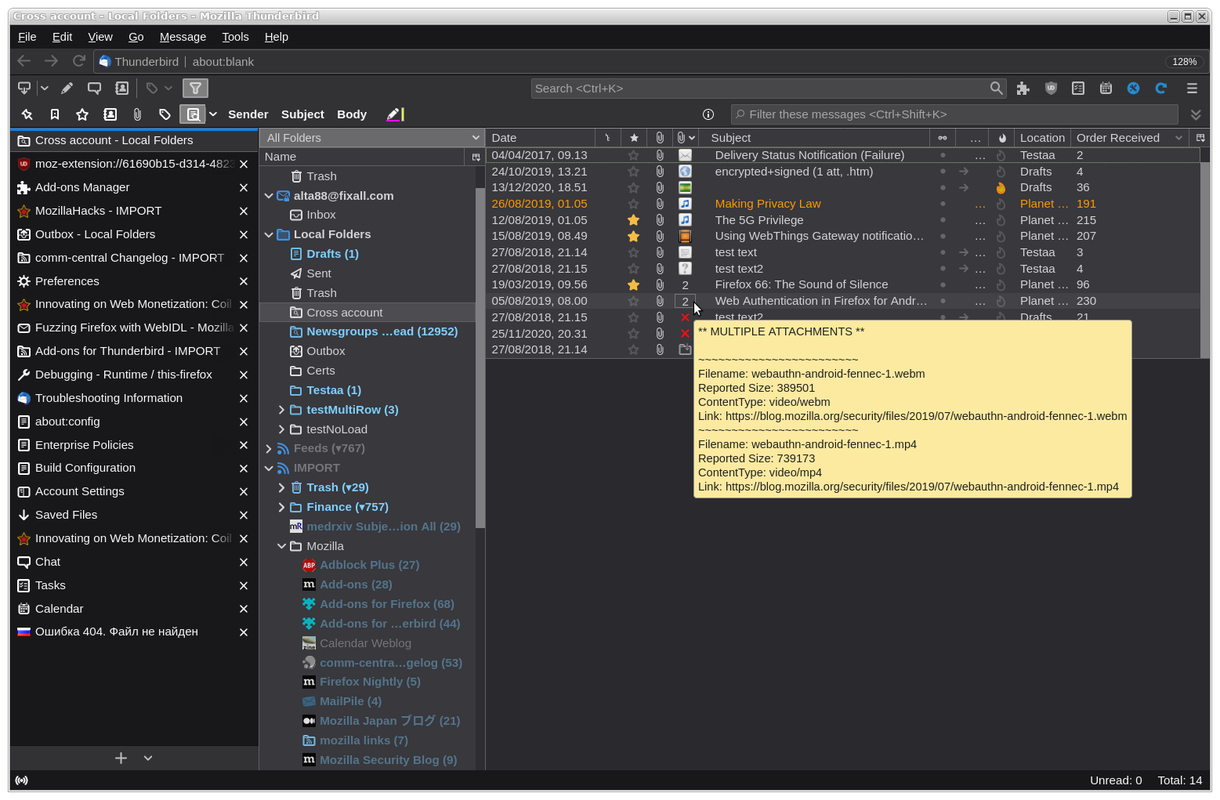Image resolution: width=1220 pixels, height=800 pixels.
Task: Collapse the alta88@fixall.com account
Action: (x=268, y=196)
